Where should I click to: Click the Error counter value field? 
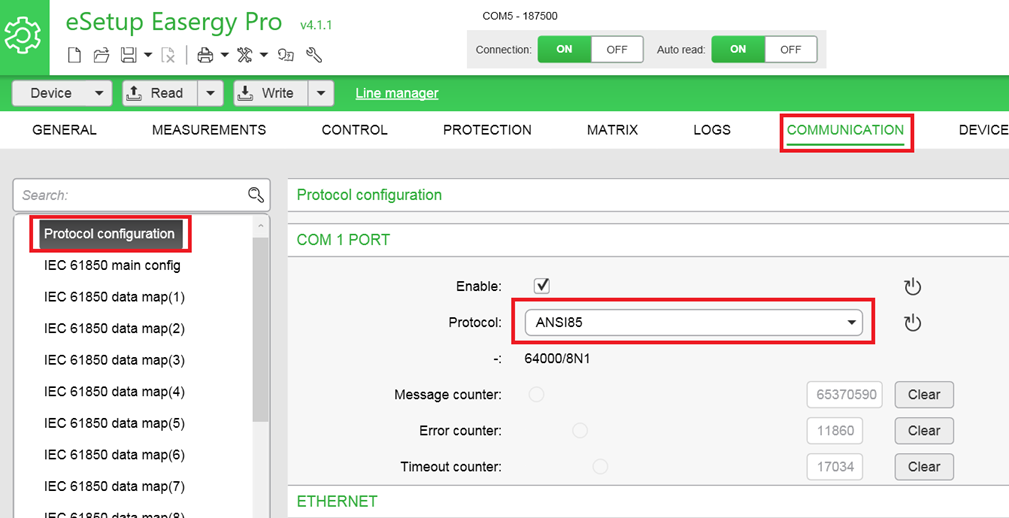835,430
